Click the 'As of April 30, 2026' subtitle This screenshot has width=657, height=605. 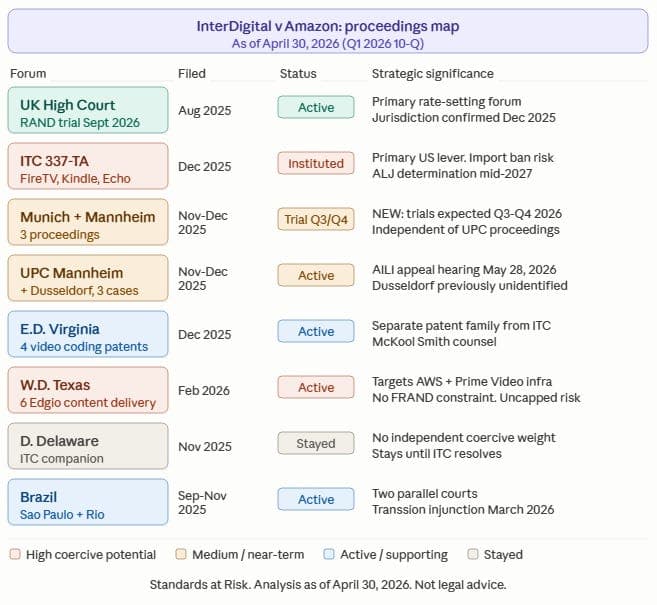pyautogui.click(x=328, y=44)
